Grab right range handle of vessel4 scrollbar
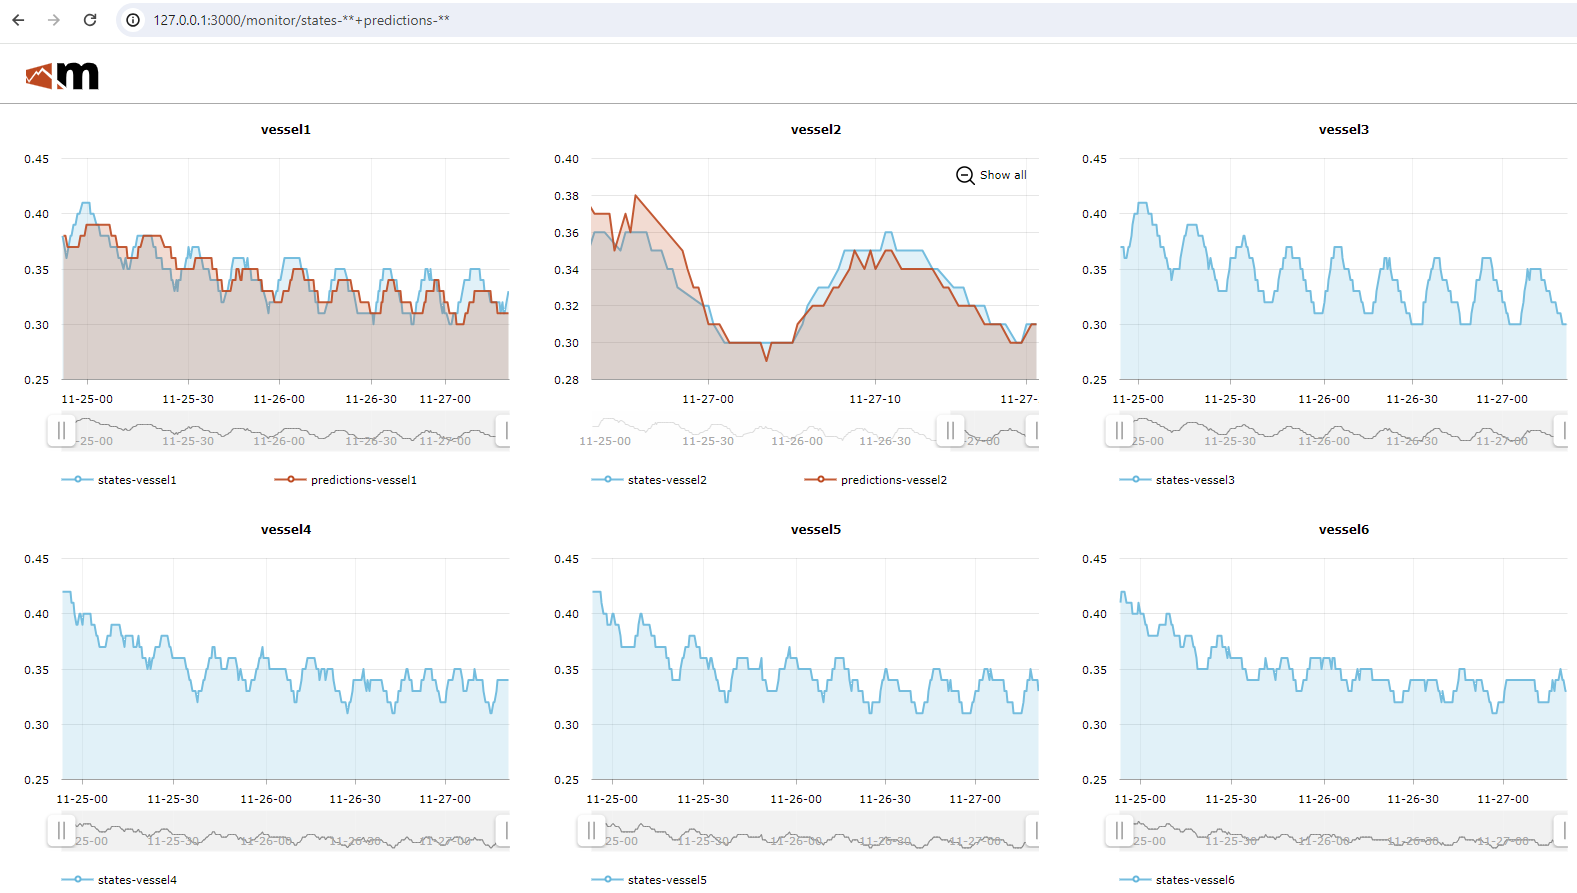The height and width of the screenshot is (893, 1577). [504, 831]
